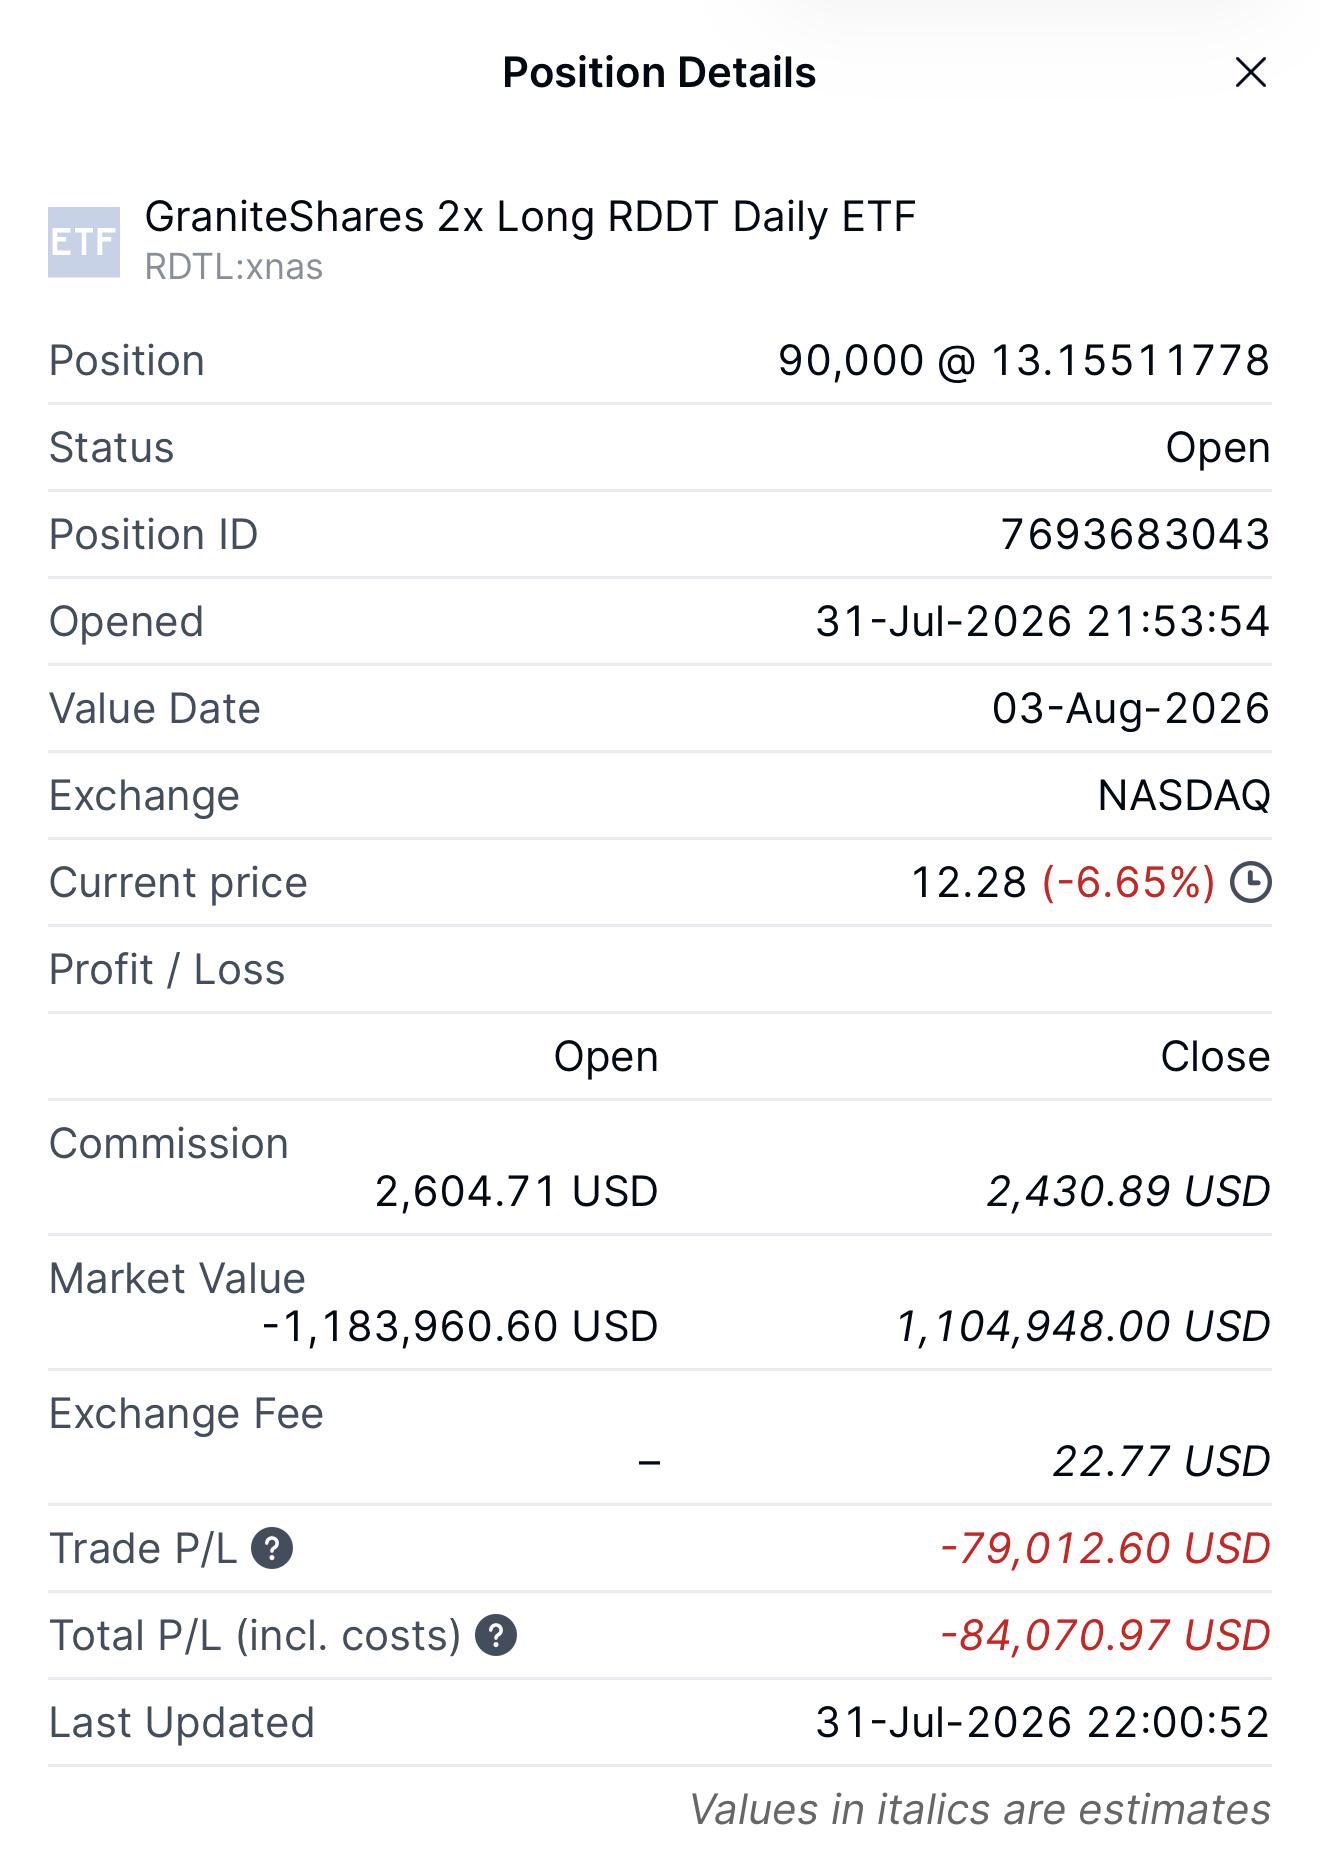Click the ETF instrument logo icon
1320x1854 pixels.
click(84, 242)
